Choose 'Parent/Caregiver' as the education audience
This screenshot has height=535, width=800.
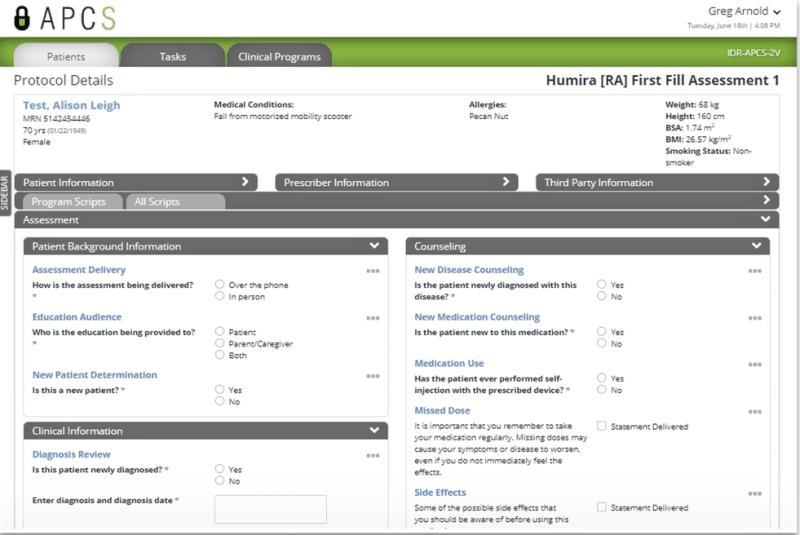coord(220,343)
